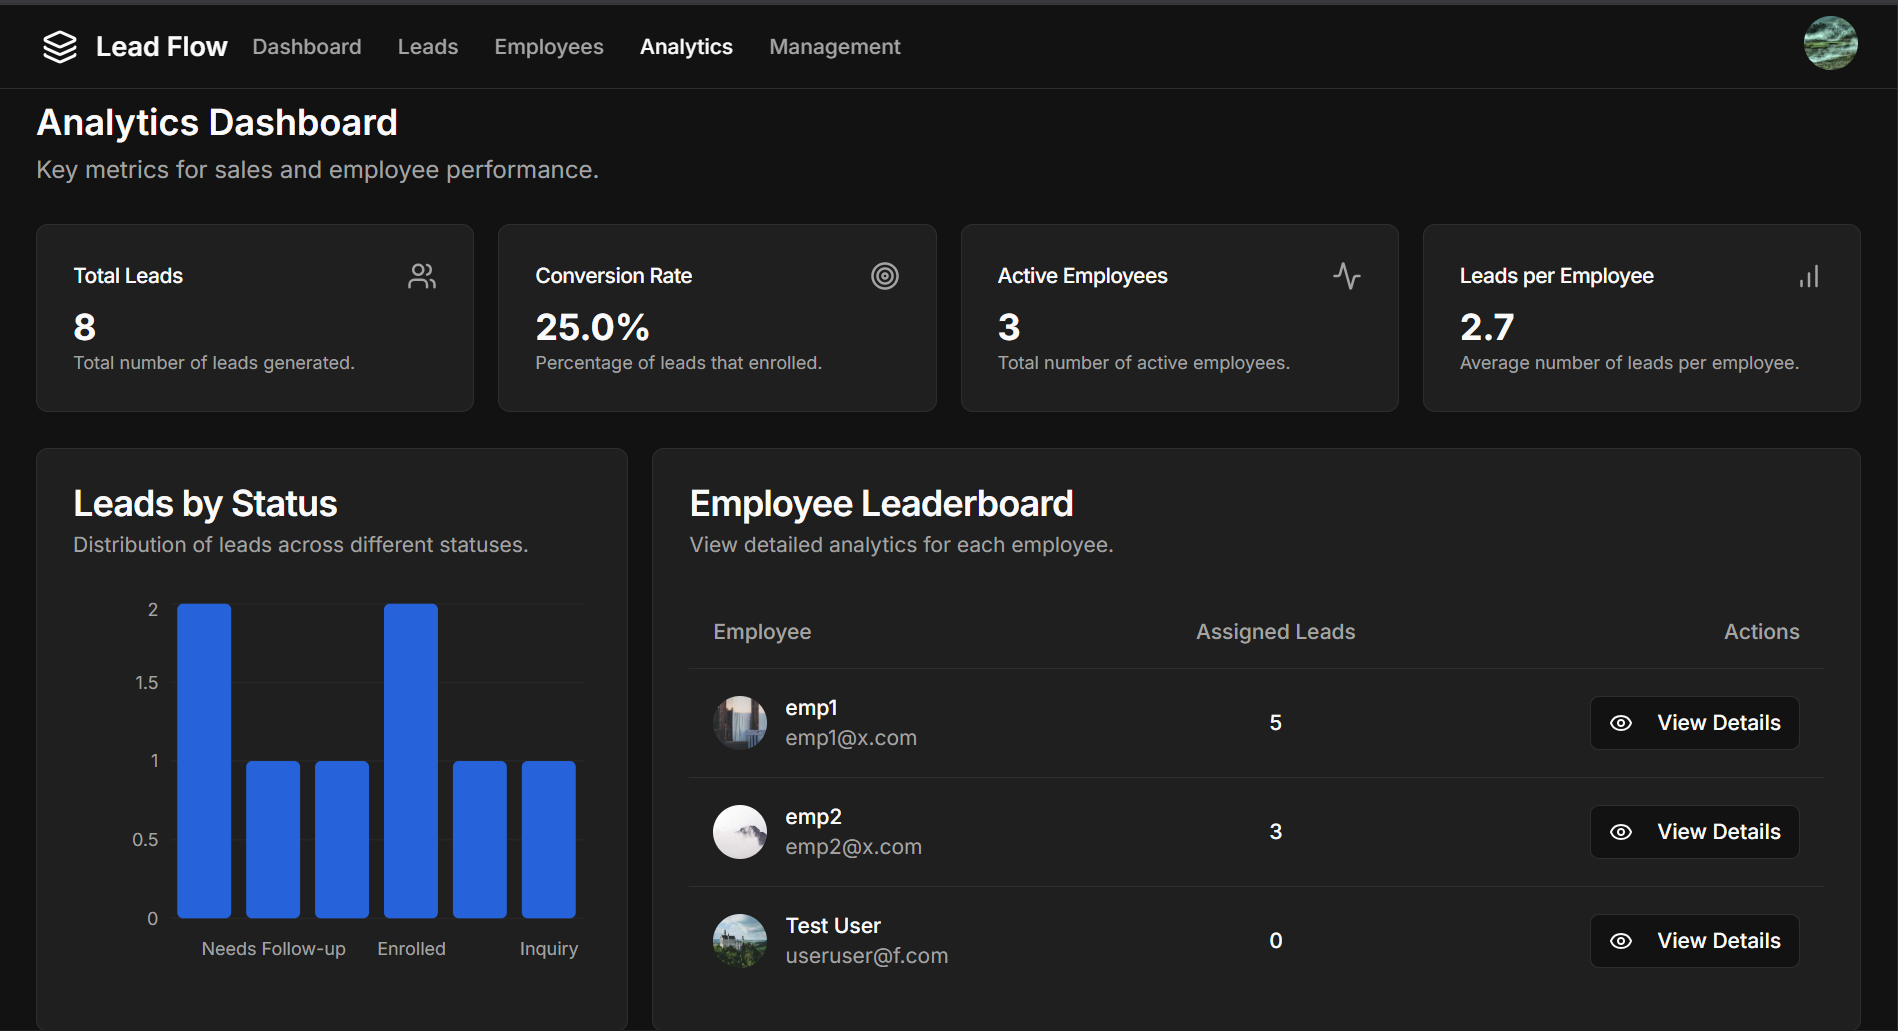Click the pulse icon on Active Employees card
Image resolution: width=1898 pixels, height=1031 pixels.
(x=1347, y=276)
